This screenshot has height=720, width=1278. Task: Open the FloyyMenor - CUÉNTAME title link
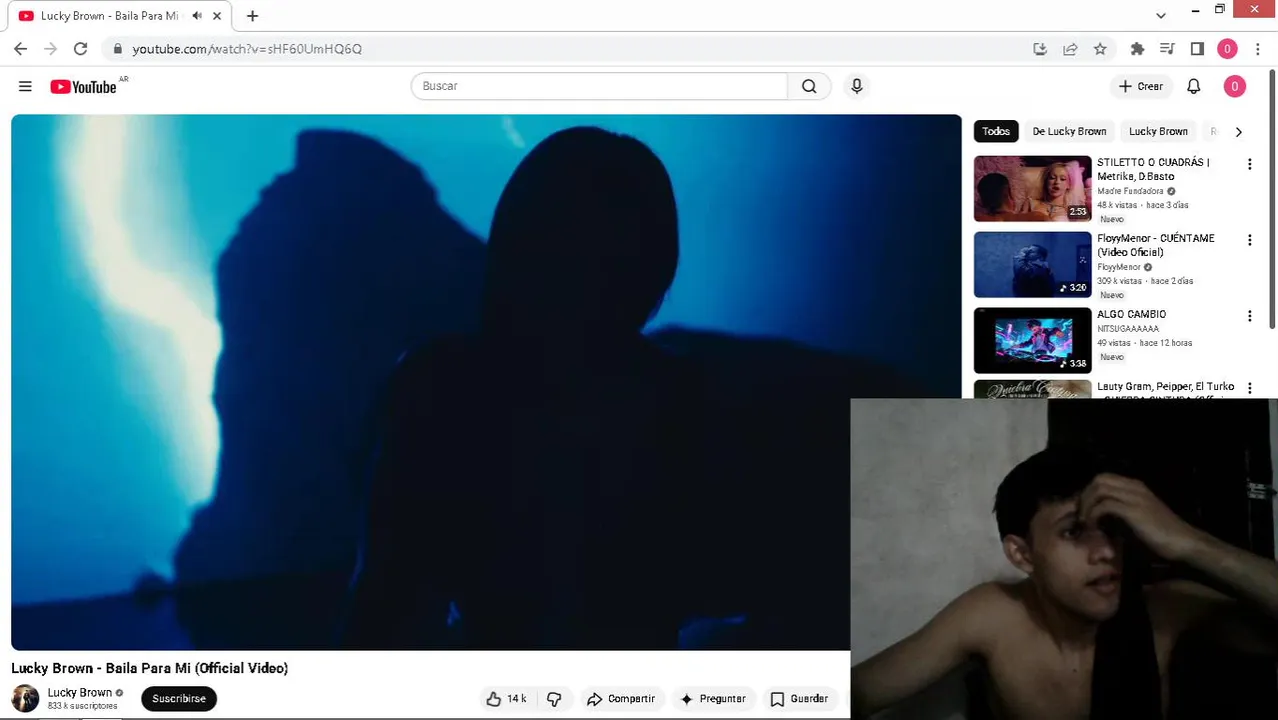pos(1156,245)
